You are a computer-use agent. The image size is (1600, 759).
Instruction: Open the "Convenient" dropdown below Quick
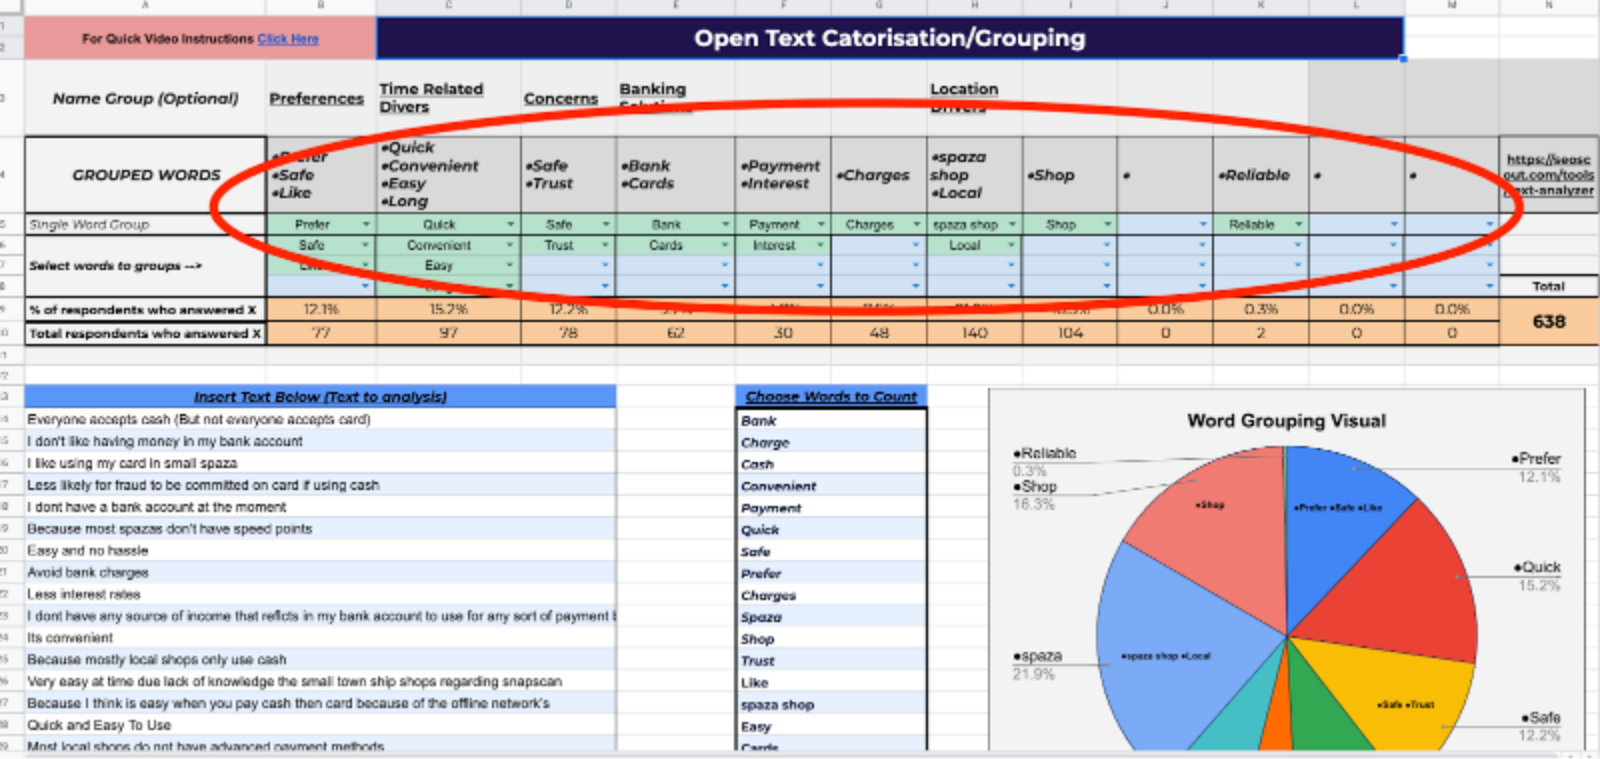pyautogui.click(x=448, y=245)
